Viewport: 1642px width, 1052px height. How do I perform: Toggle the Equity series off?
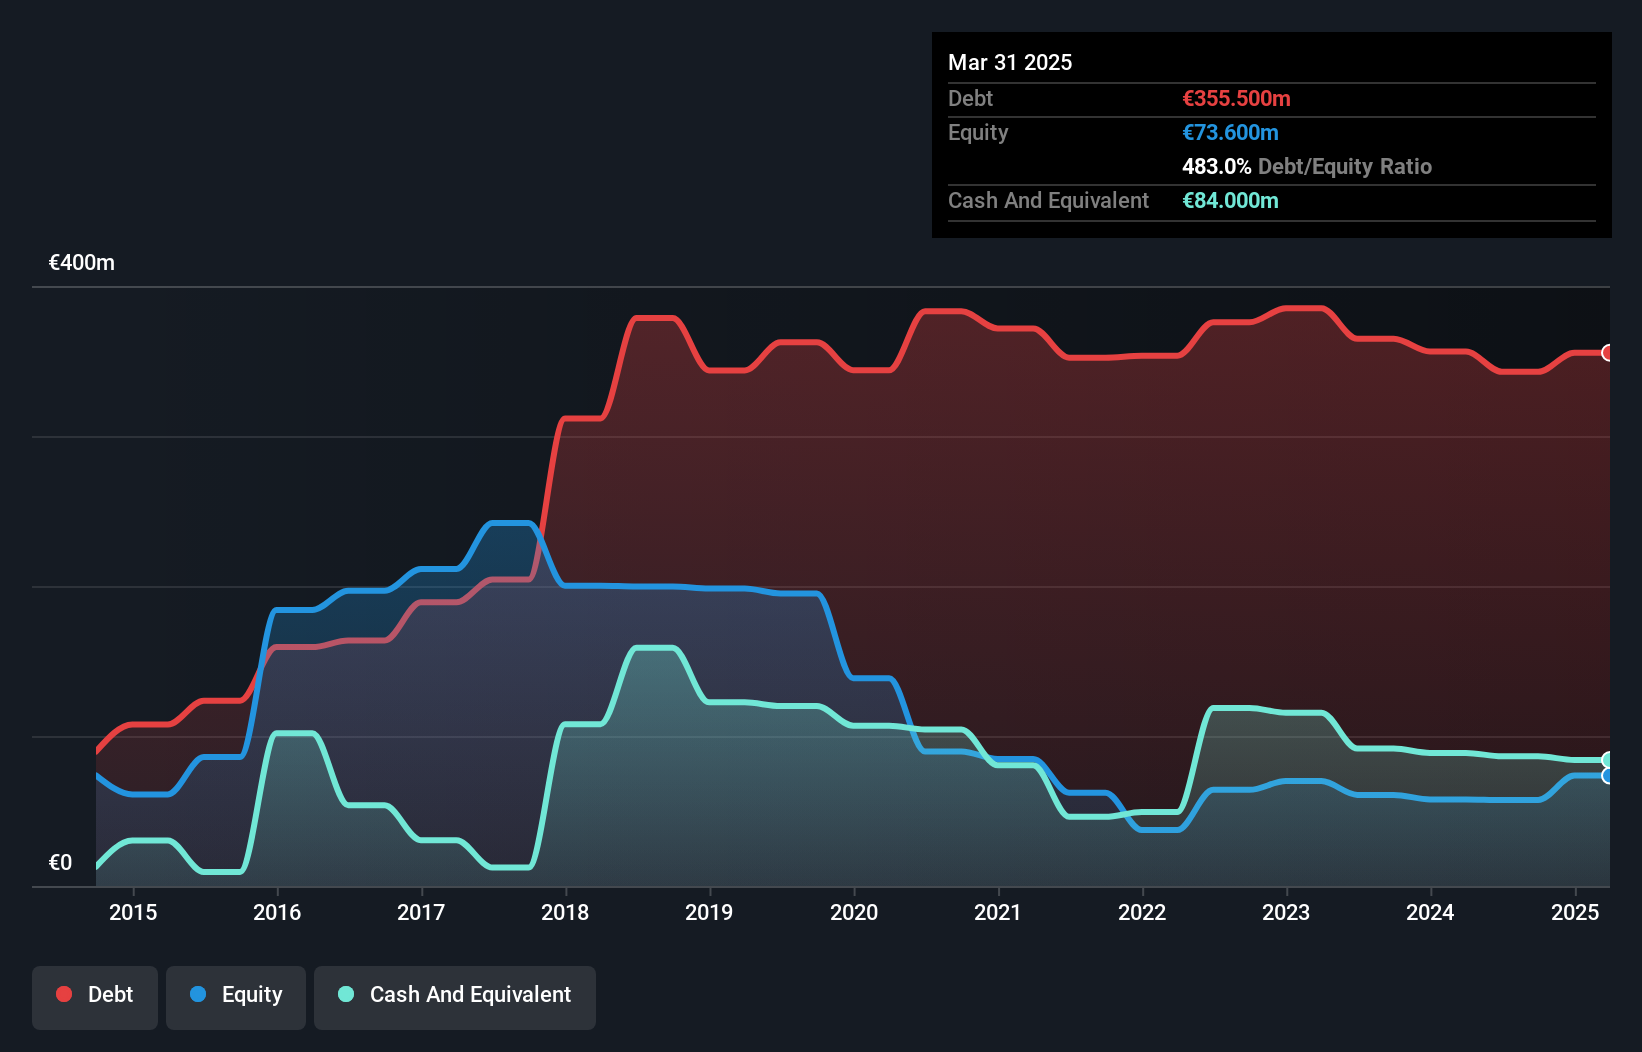[235, 995]
